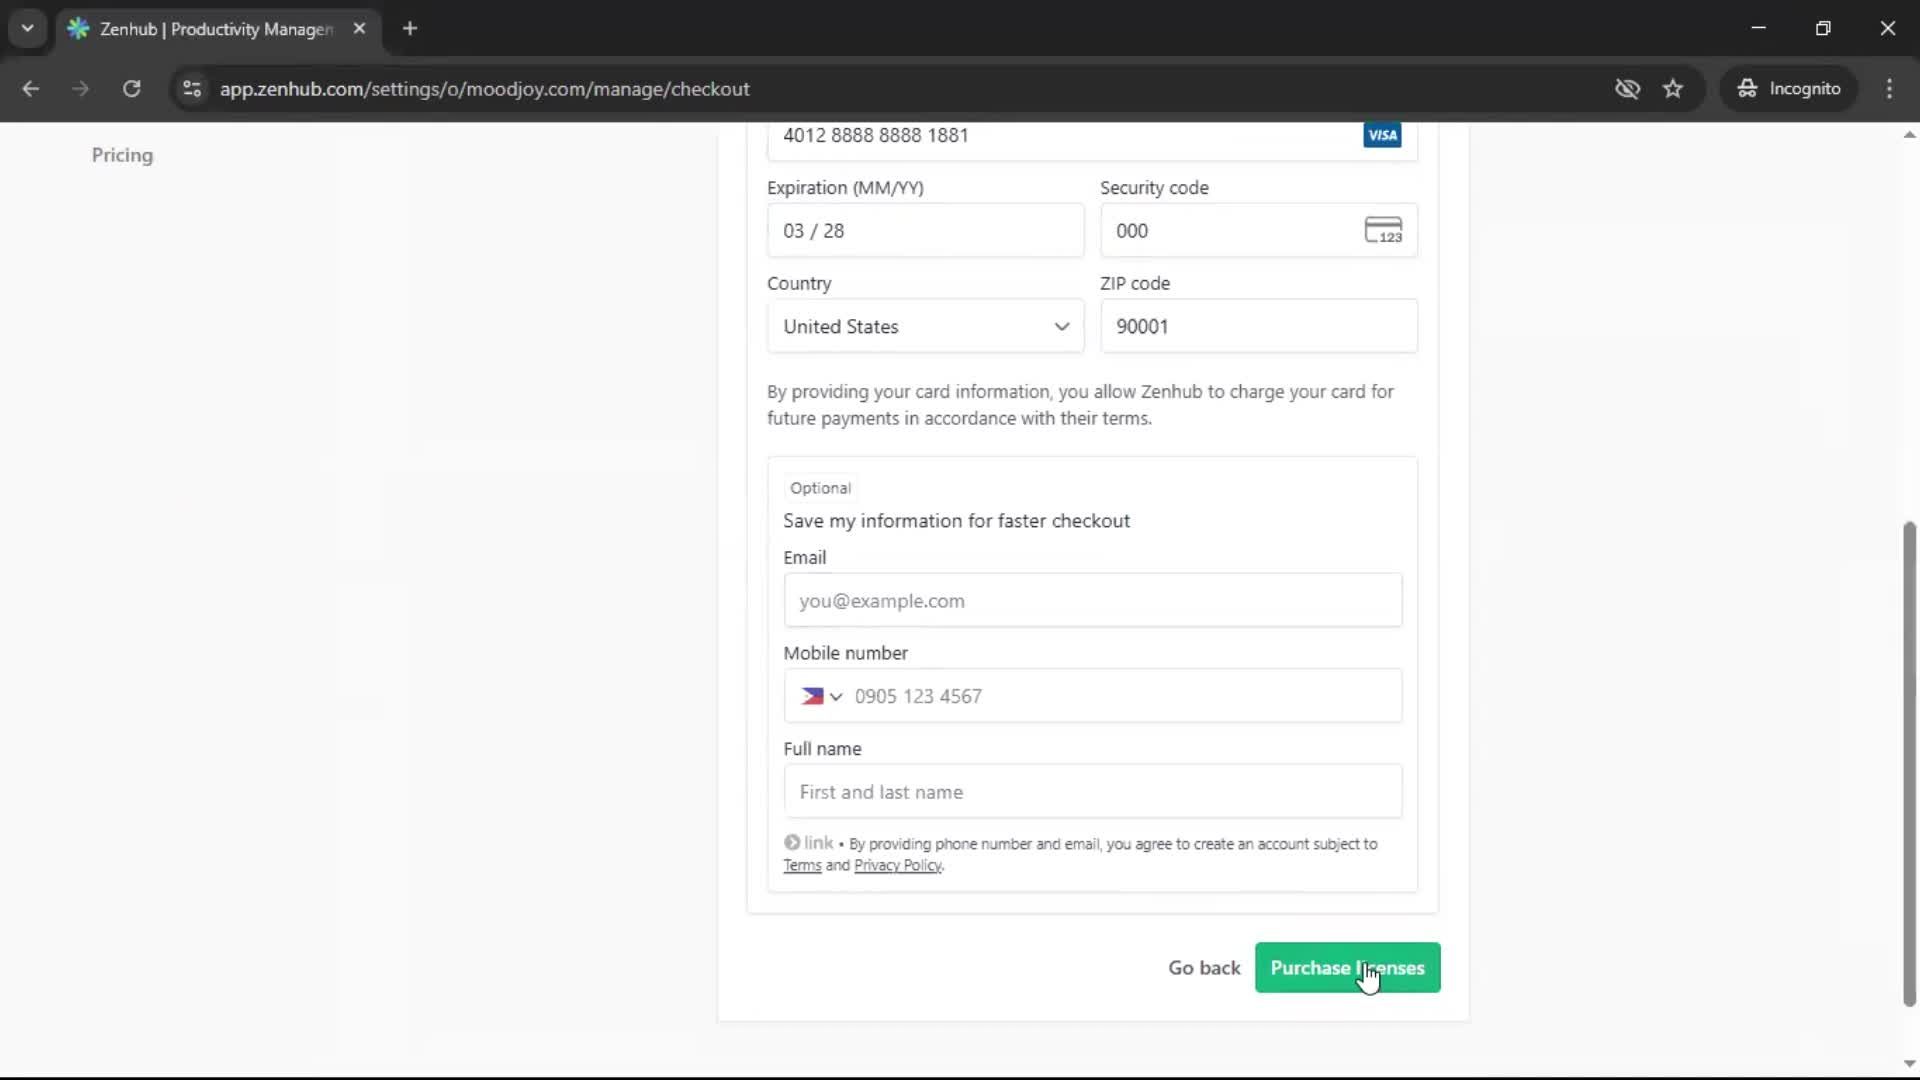Click the third-party cookies eye icon

point(1628,88)
